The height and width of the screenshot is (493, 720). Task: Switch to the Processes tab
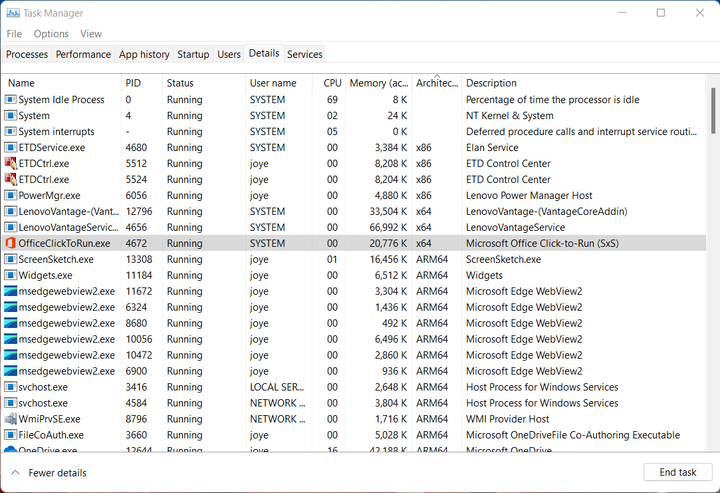27,54
